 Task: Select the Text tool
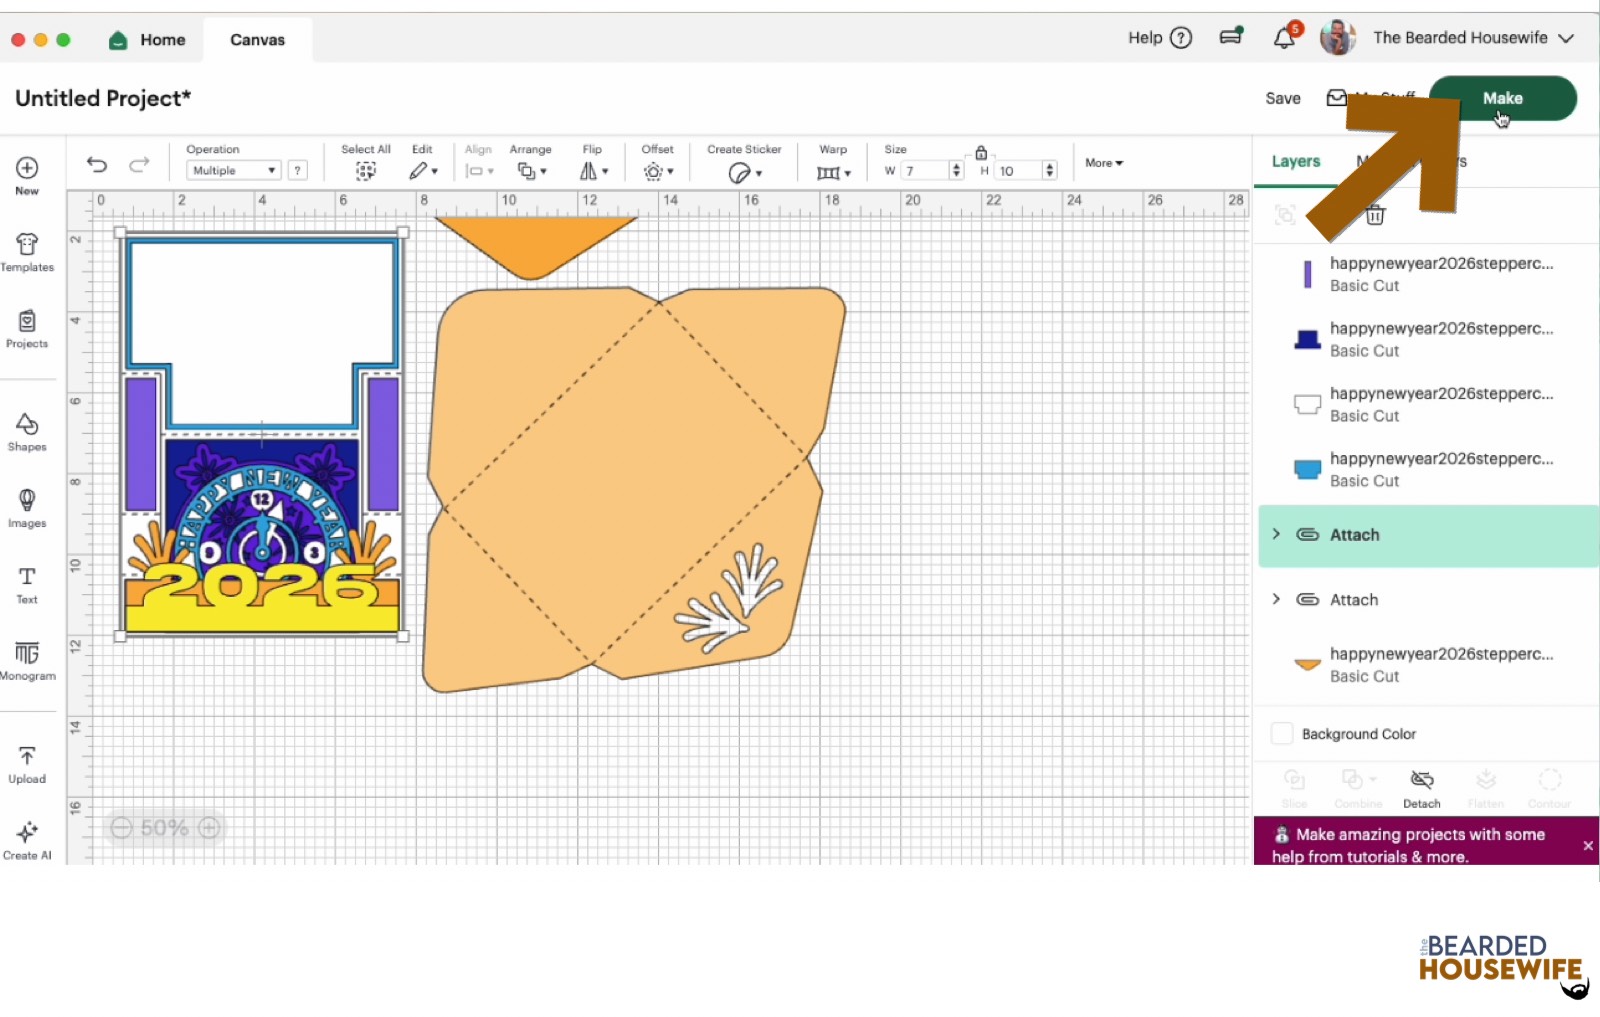(27, 584)
